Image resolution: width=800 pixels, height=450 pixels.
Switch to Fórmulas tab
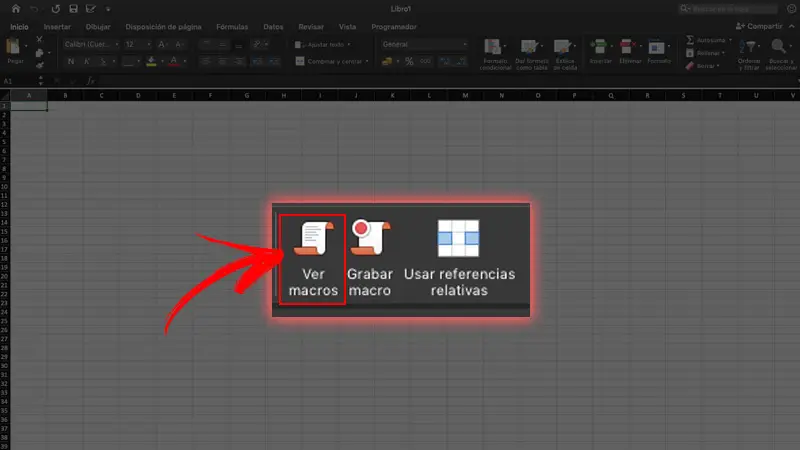tap(232, 27)
